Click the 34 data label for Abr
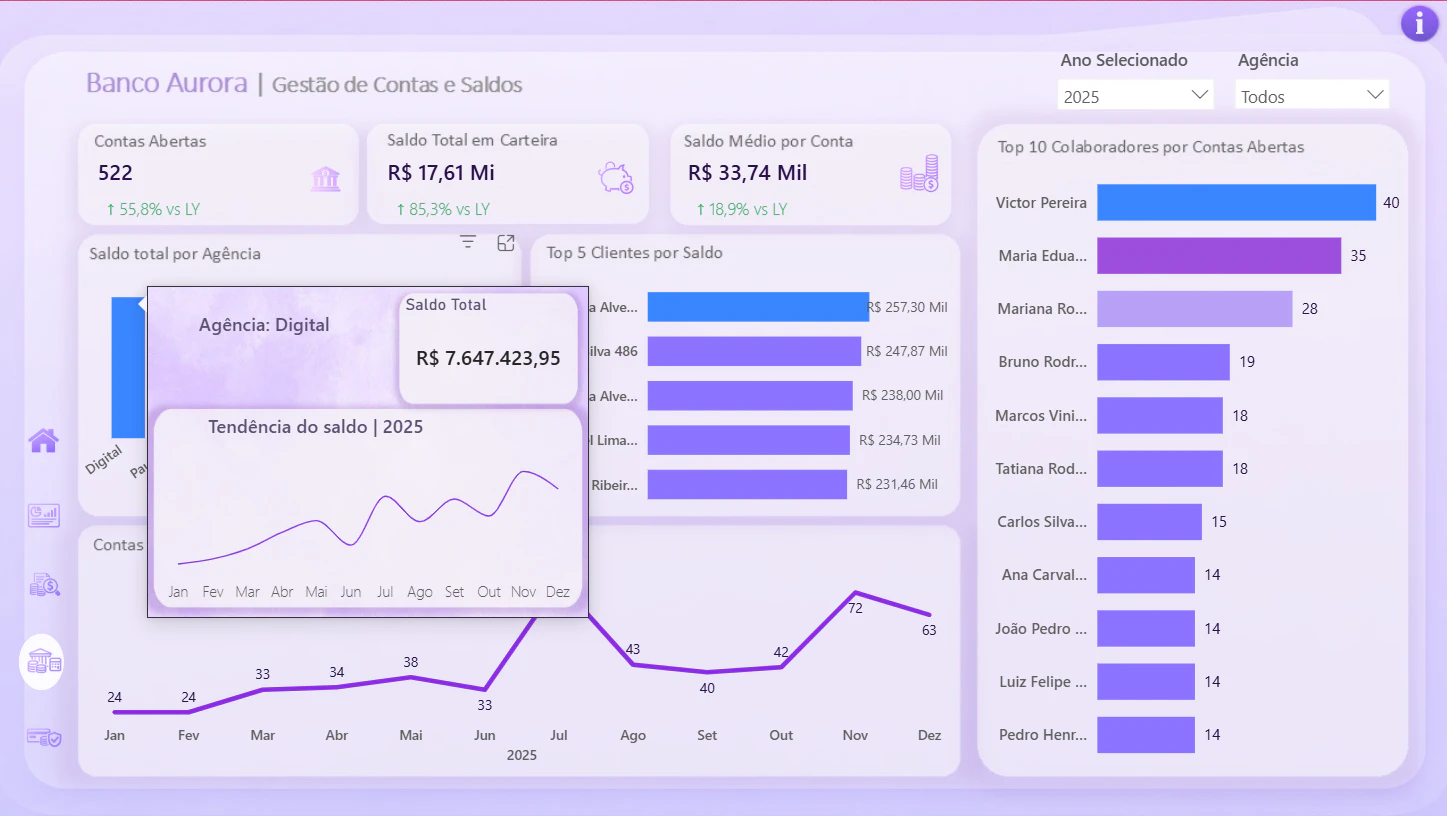 tap(337, 672)
